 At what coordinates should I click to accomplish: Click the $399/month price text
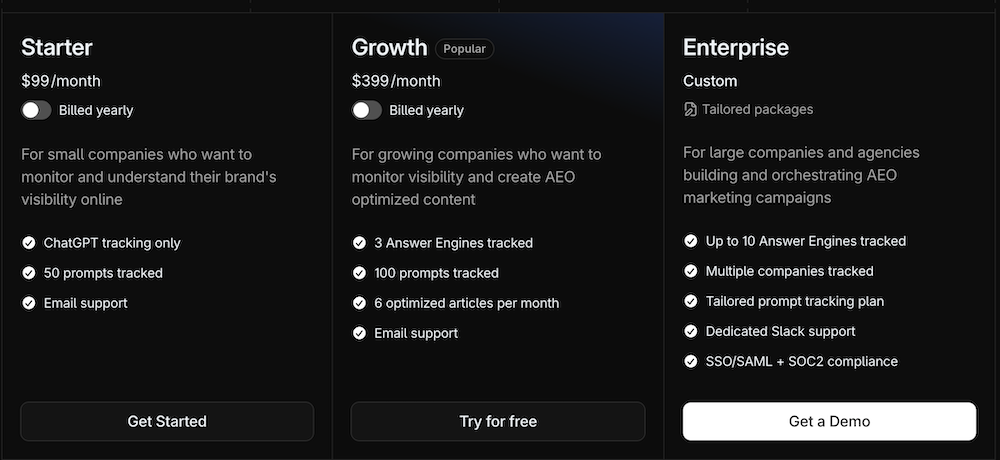(396, 81)
